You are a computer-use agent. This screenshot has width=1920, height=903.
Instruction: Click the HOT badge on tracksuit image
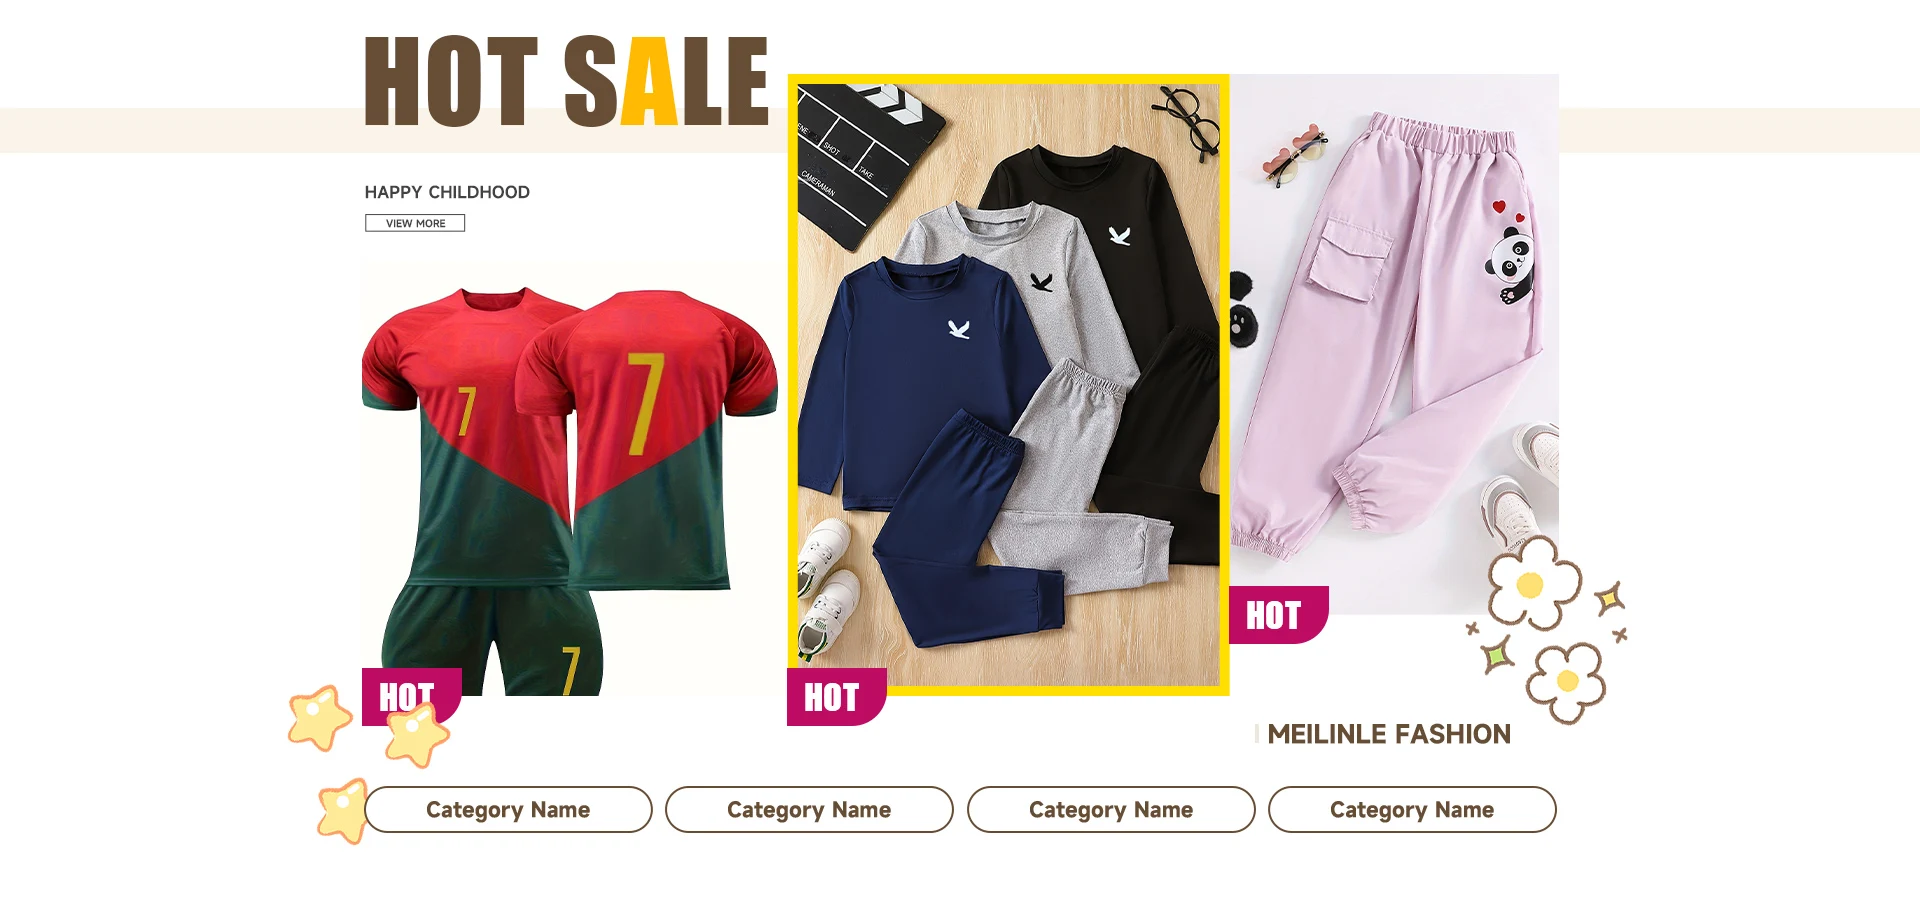coord(836,697)
